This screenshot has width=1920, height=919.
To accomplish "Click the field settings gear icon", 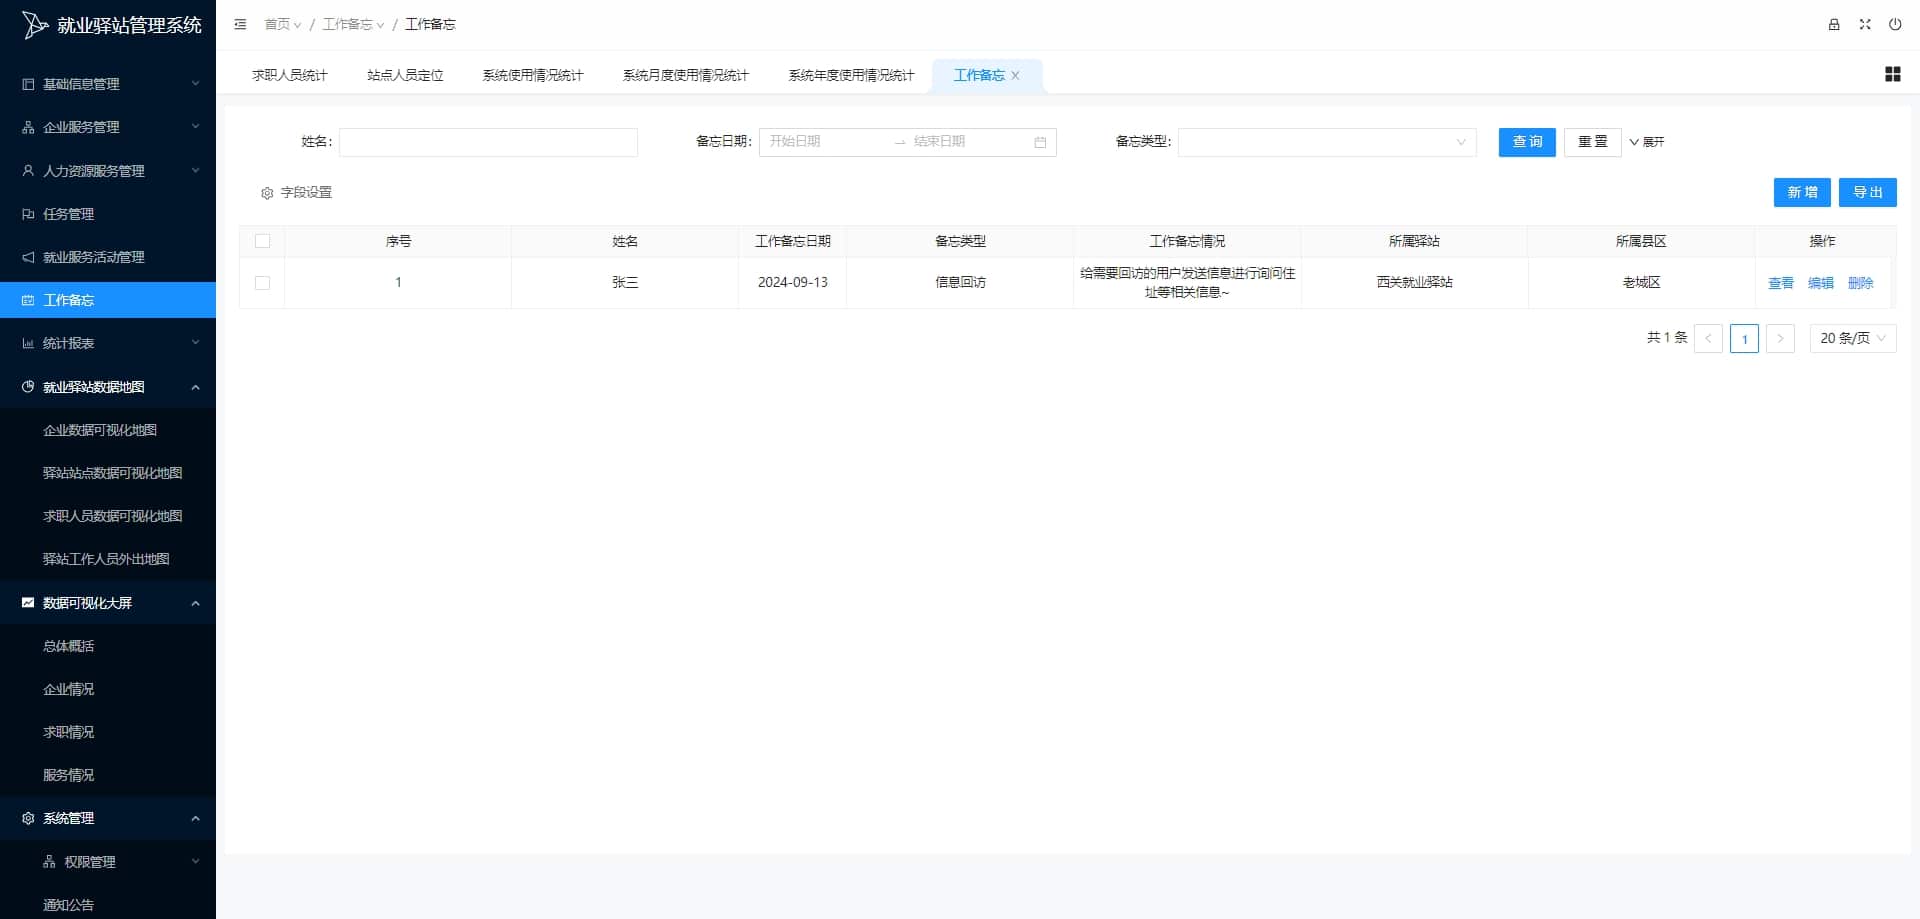I will click(x=267, y=193).
